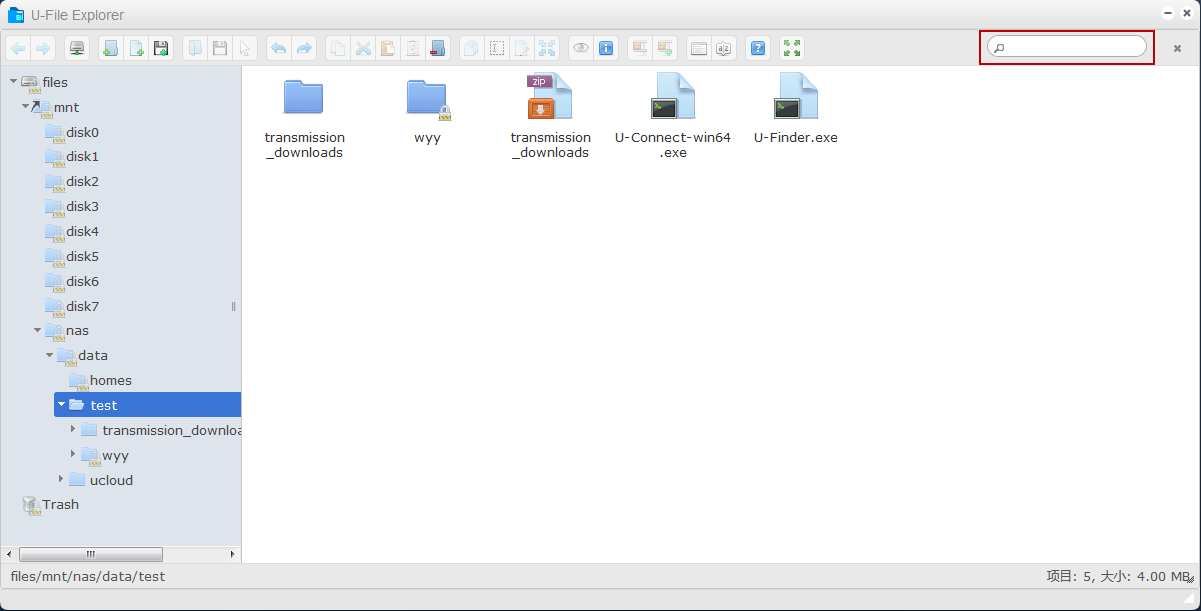Collapse the nas tree node arrow
Image resolution: width=1201 pixels, height=611 pixels.
click(x=38, y=330)
